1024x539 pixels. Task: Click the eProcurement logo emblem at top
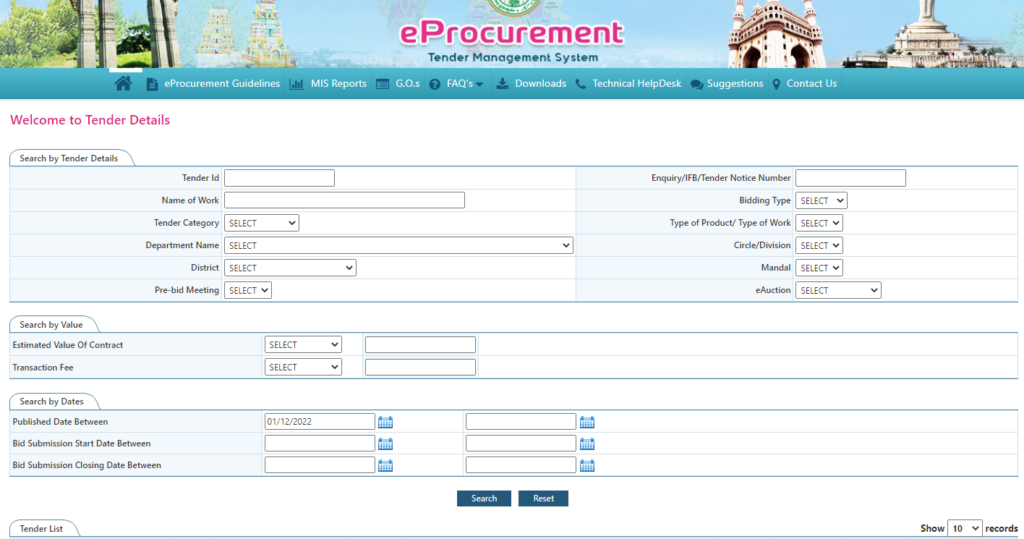(x=511, y=8)
